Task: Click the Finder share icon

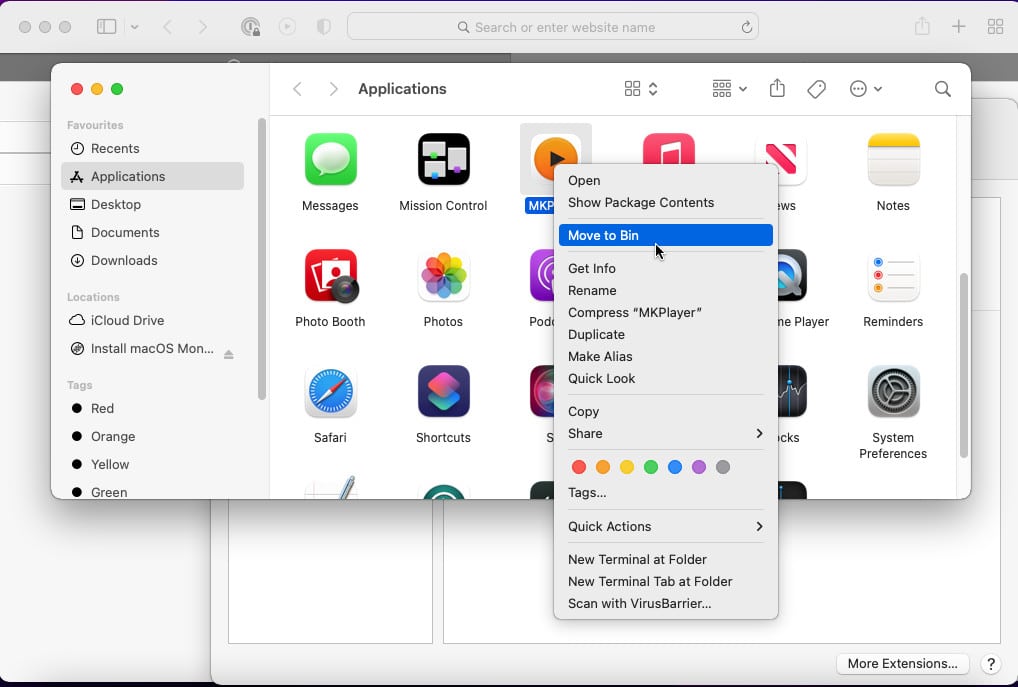Action: click(777, 88)
